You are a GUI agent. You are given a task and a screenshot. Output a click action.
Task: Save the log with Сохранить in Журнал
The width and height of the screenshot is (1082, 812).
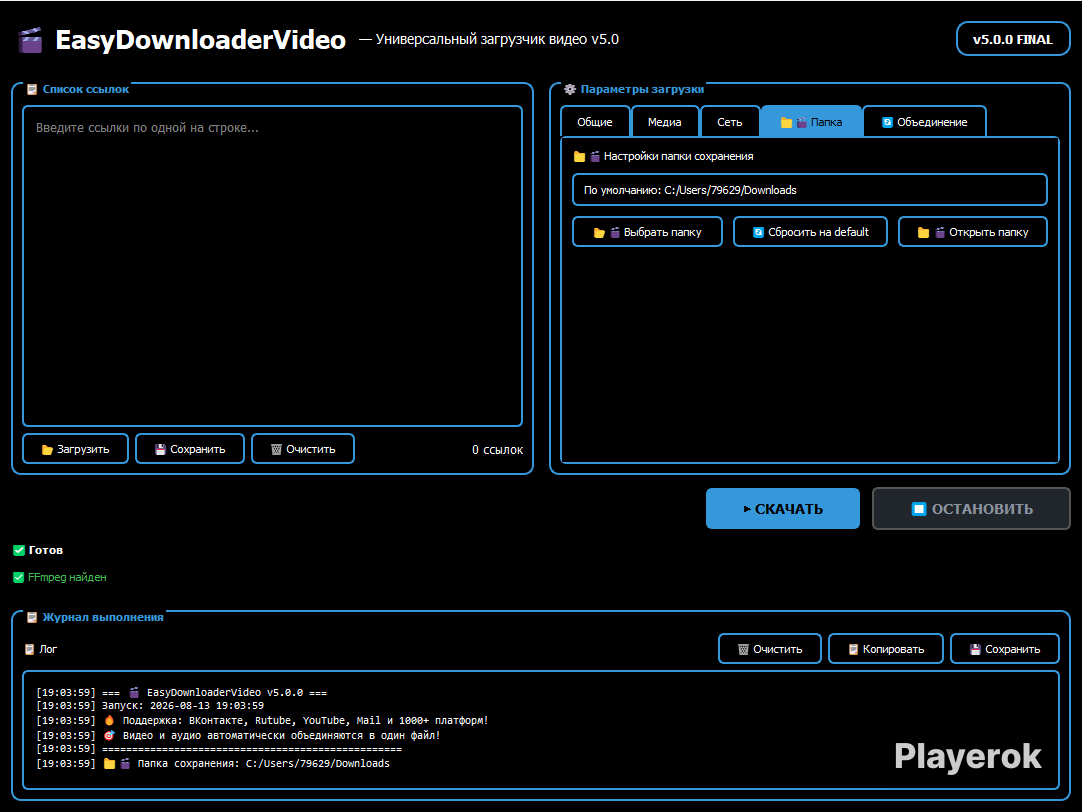tap(1005, 649)
